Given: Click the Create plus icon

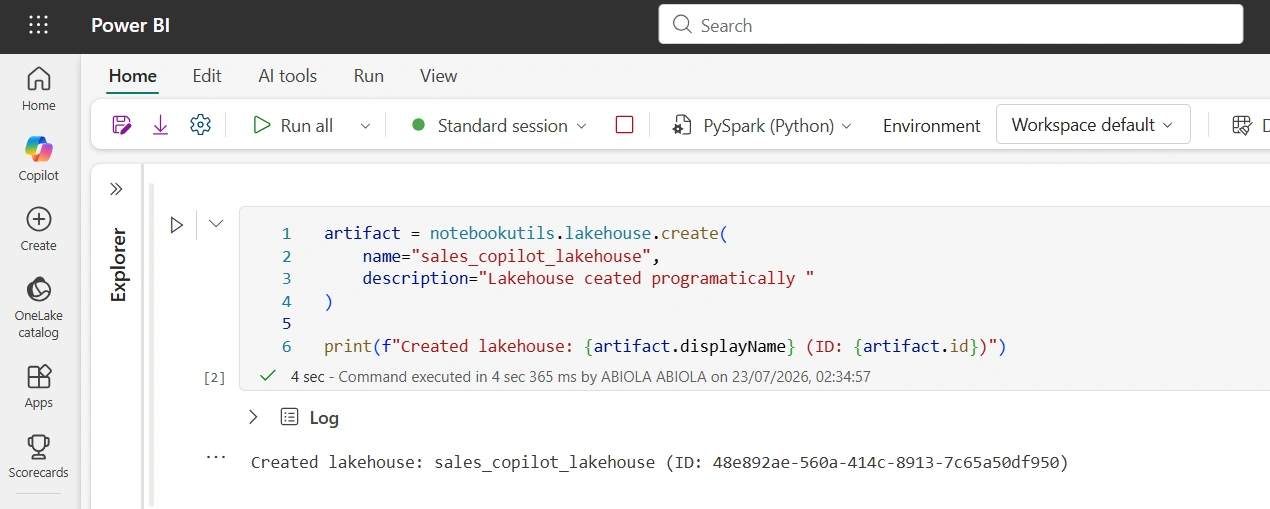Looking at the screenshot, I should coord(39,219).
